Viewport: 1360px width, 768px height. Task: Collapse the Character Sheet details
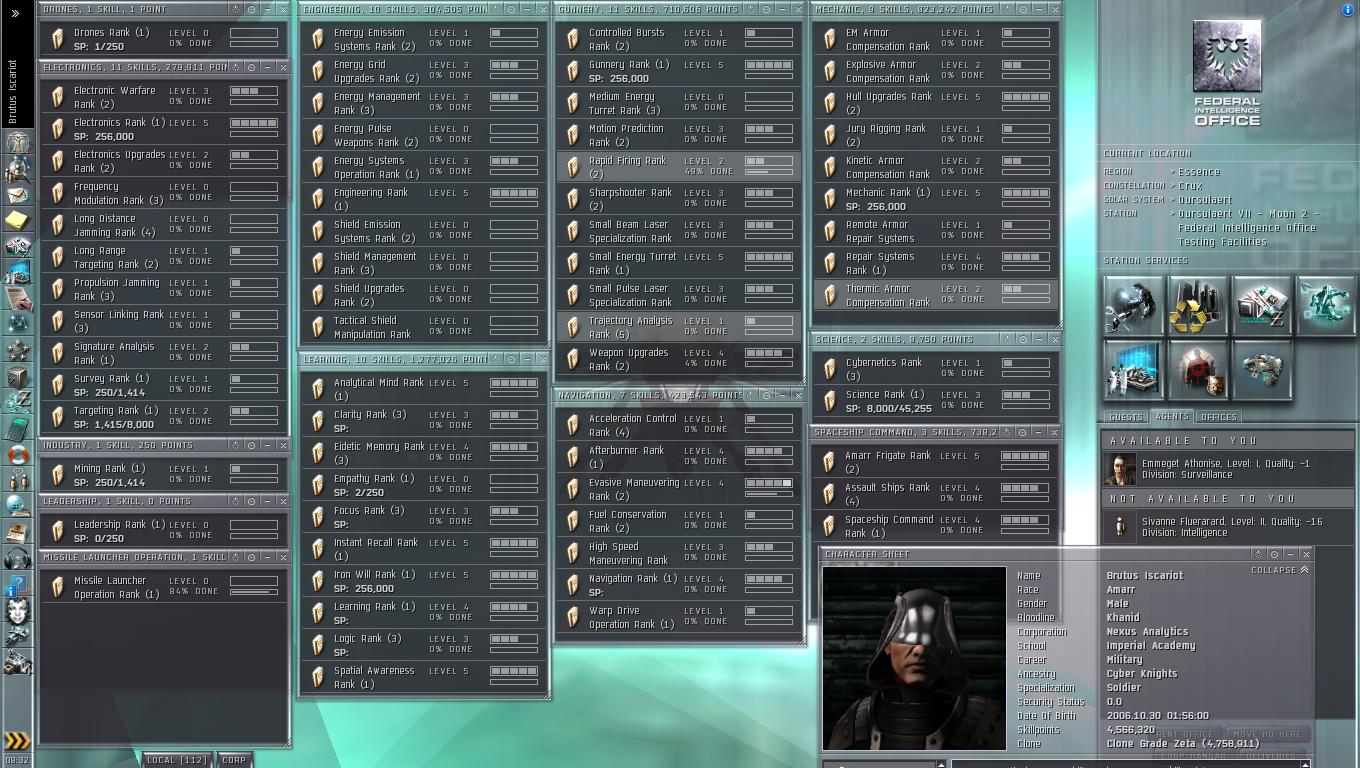tap(1279, 570)
